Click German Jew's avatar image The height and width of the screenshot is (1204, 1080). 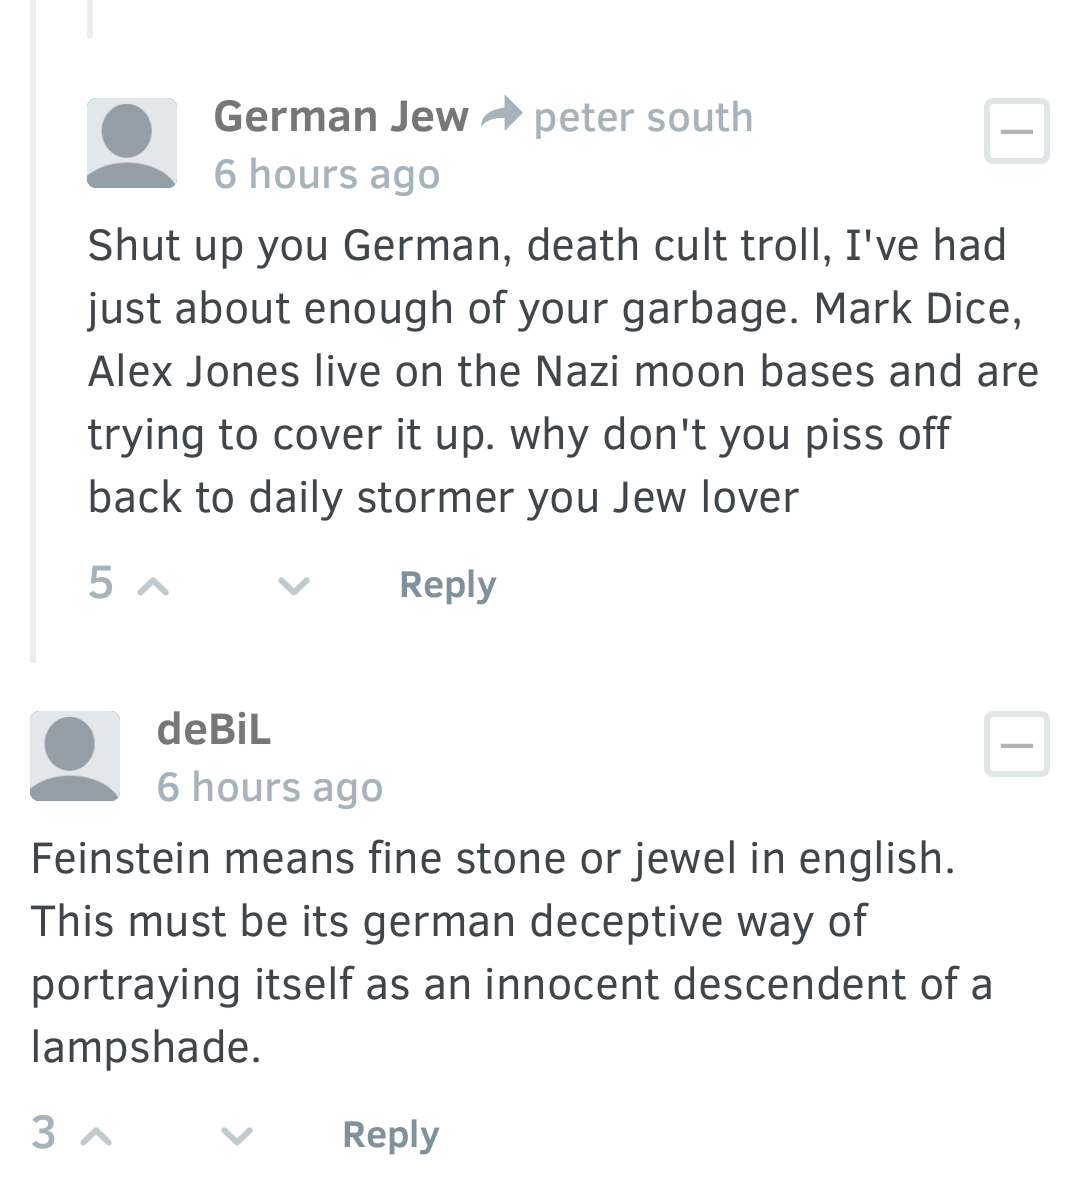[x=132, y=143]
